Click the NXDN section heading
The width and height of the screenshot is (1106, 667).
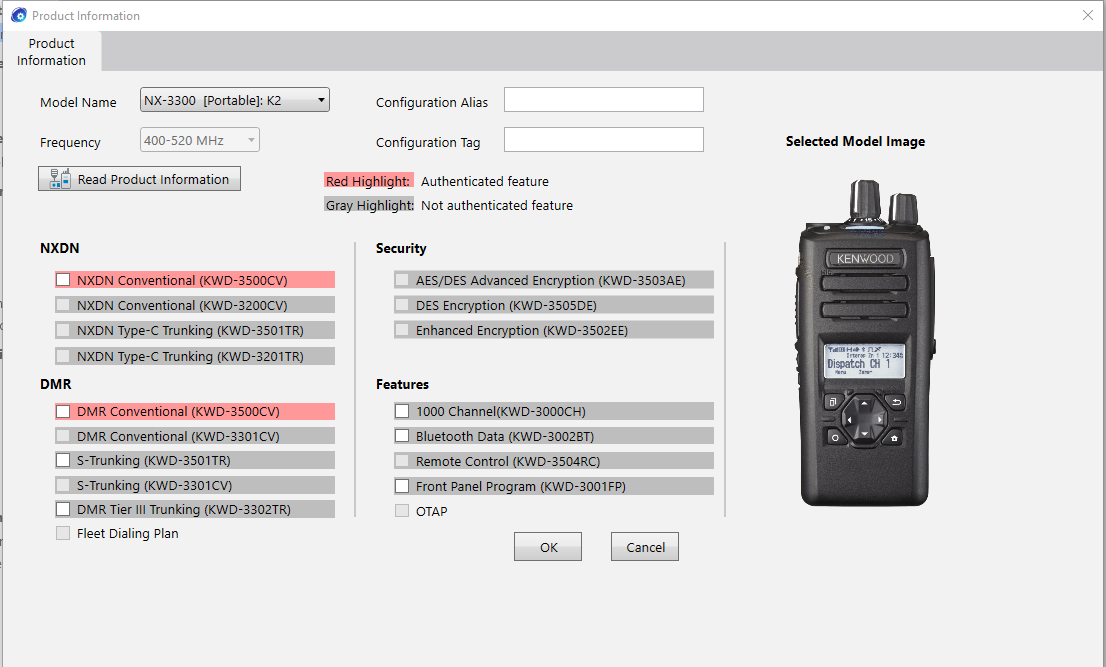click(x=60, y=248)
